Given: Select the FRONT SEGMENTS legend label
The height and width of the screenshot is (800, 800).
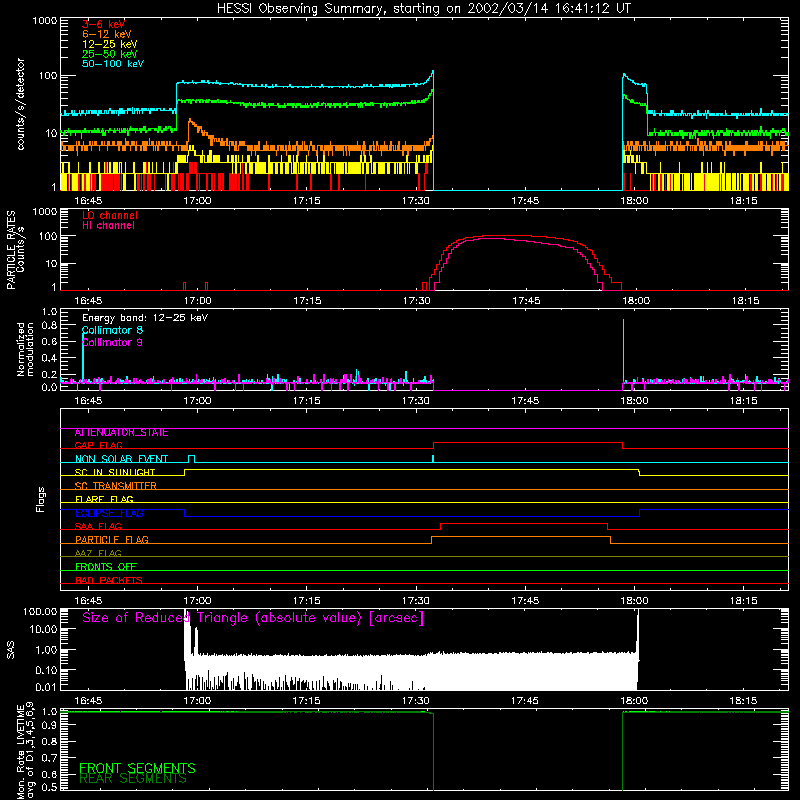Looking at the screenshot, I should tap(137, 768).
